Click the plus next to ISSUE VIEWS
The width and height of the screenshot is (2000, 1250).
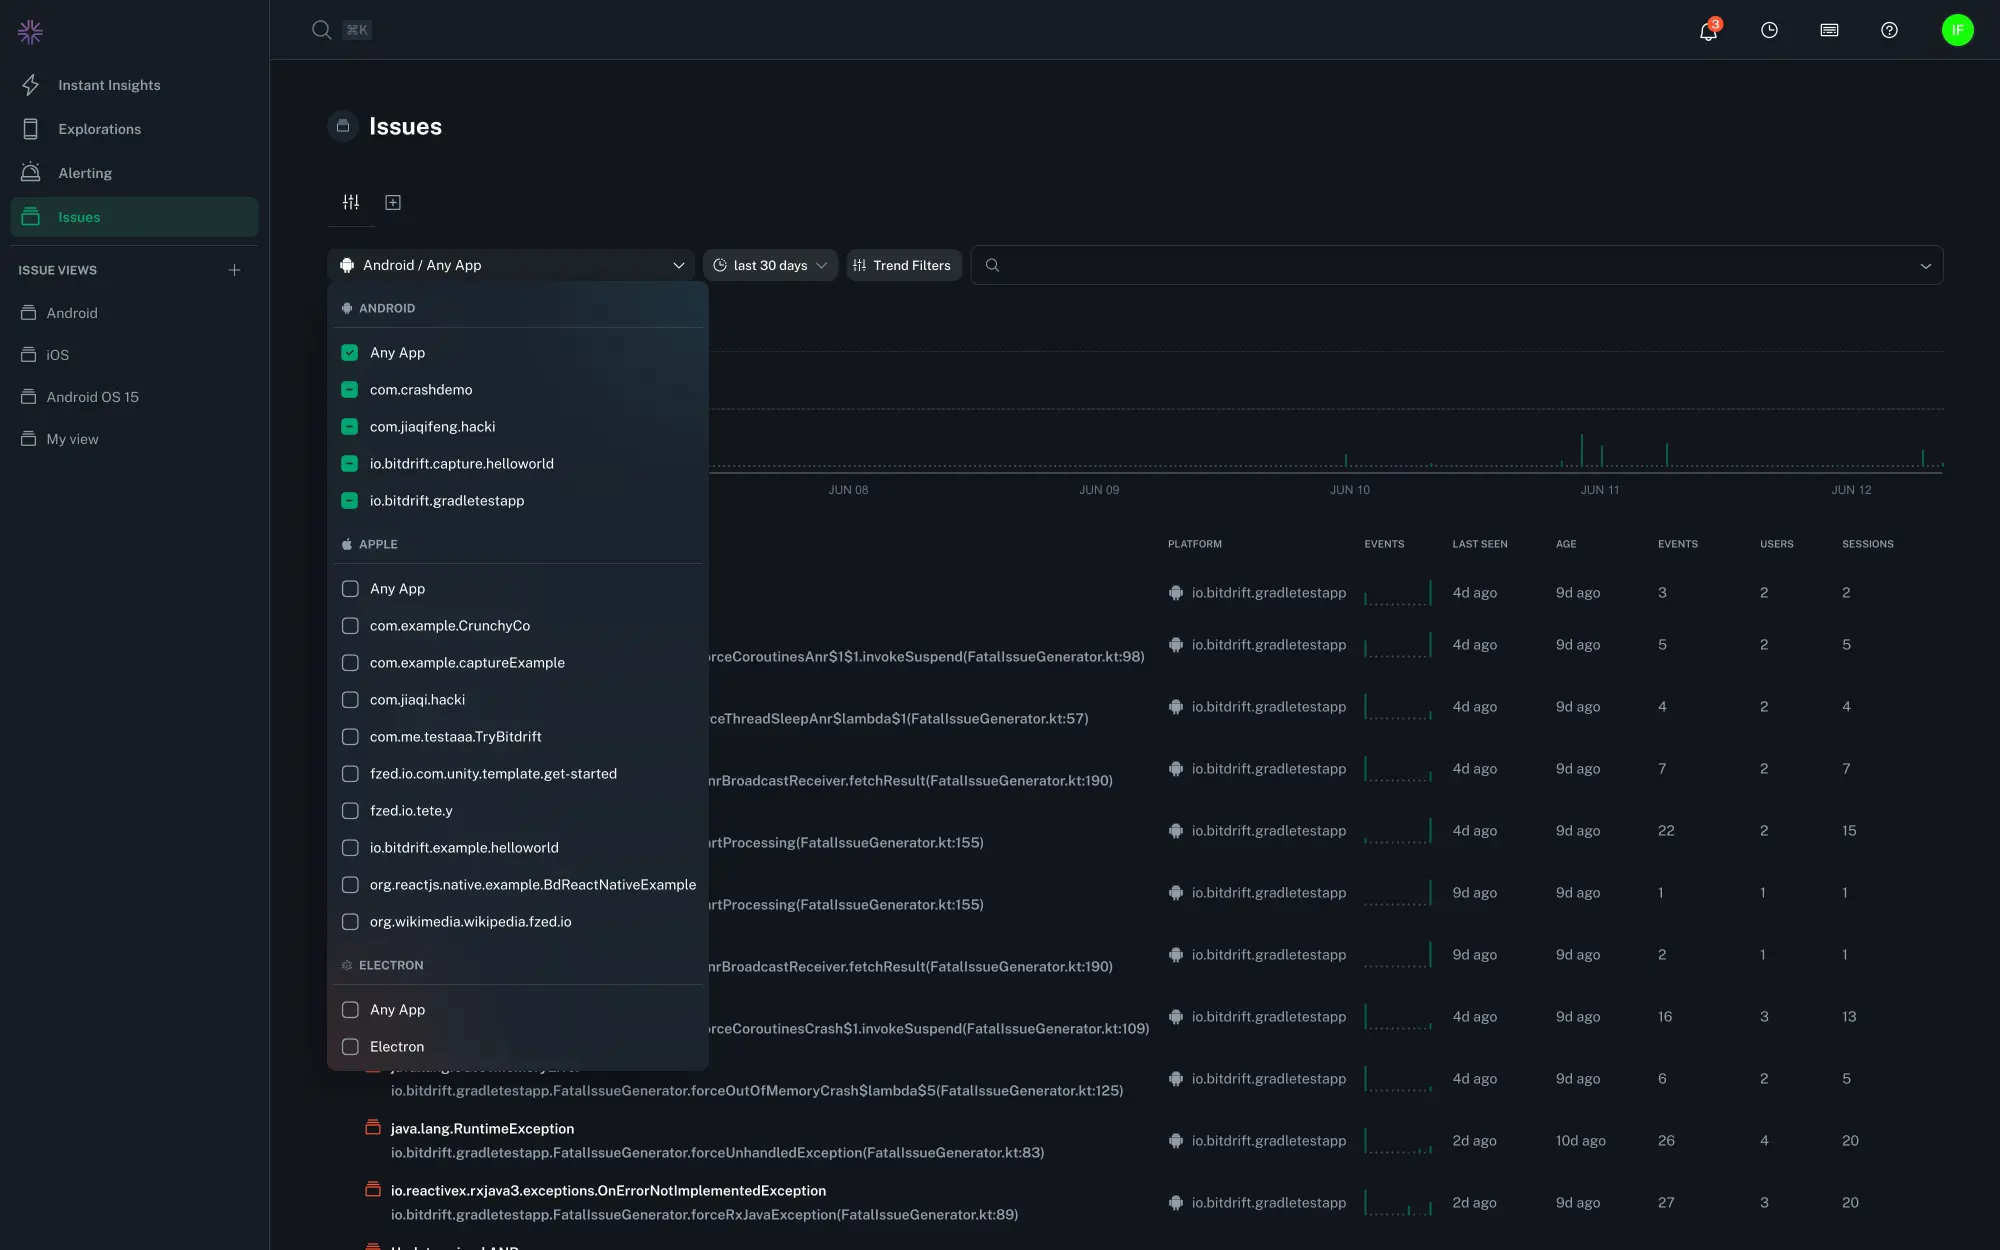[234, 269]
